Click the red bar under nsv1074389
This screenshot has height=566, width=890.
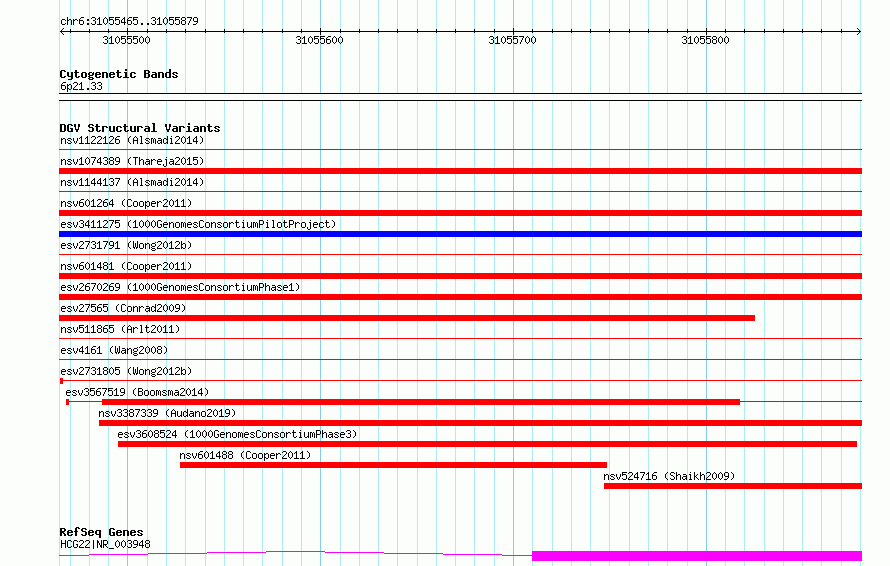coord(460,171)
